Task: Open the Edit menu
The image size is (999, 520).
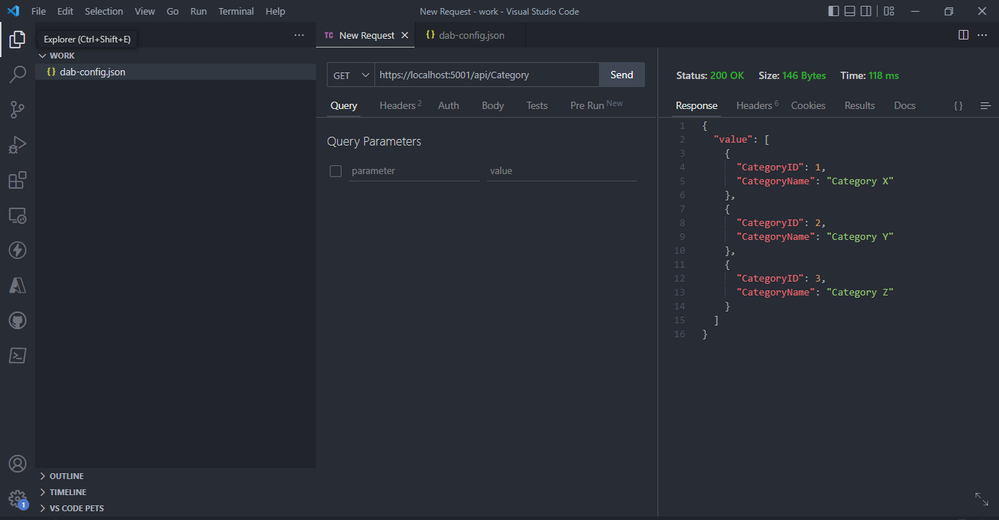Action: (x=65, y=11)
